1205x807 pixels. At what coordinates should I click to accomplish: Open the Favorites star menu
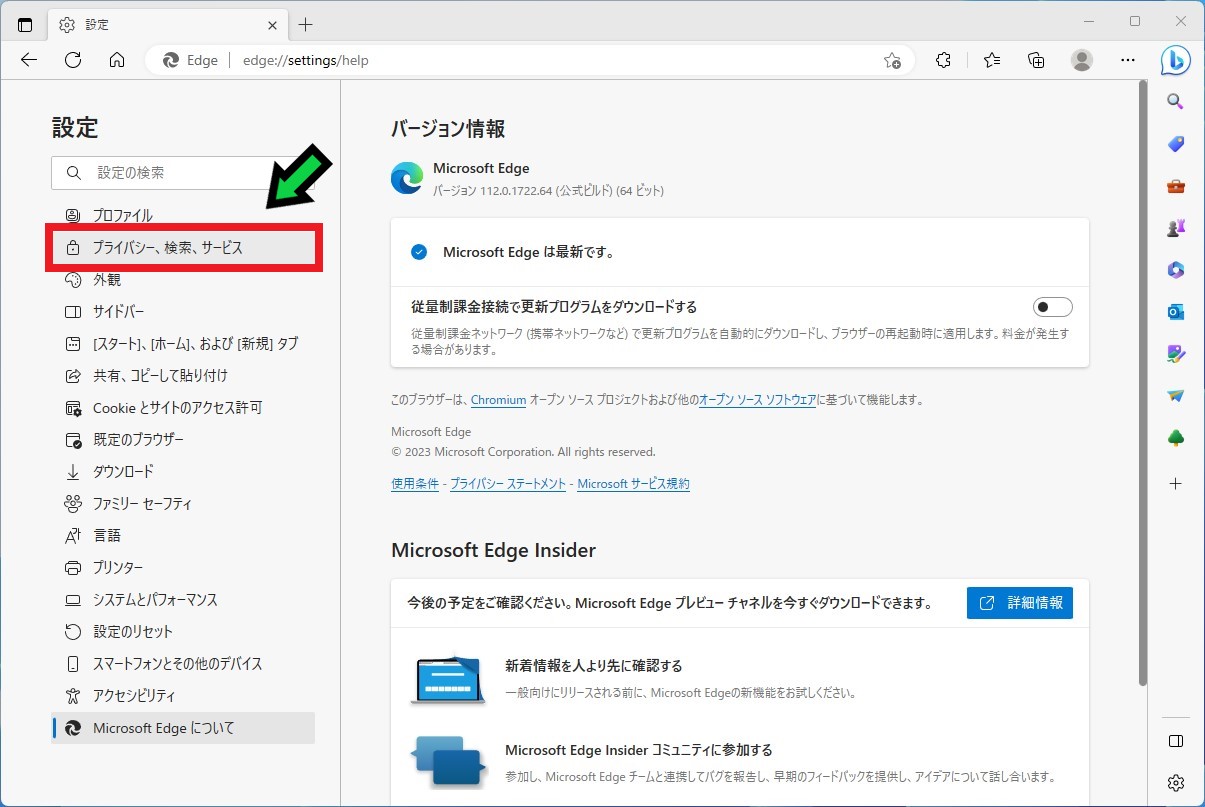pyautogui.click(x=991, y=60)
